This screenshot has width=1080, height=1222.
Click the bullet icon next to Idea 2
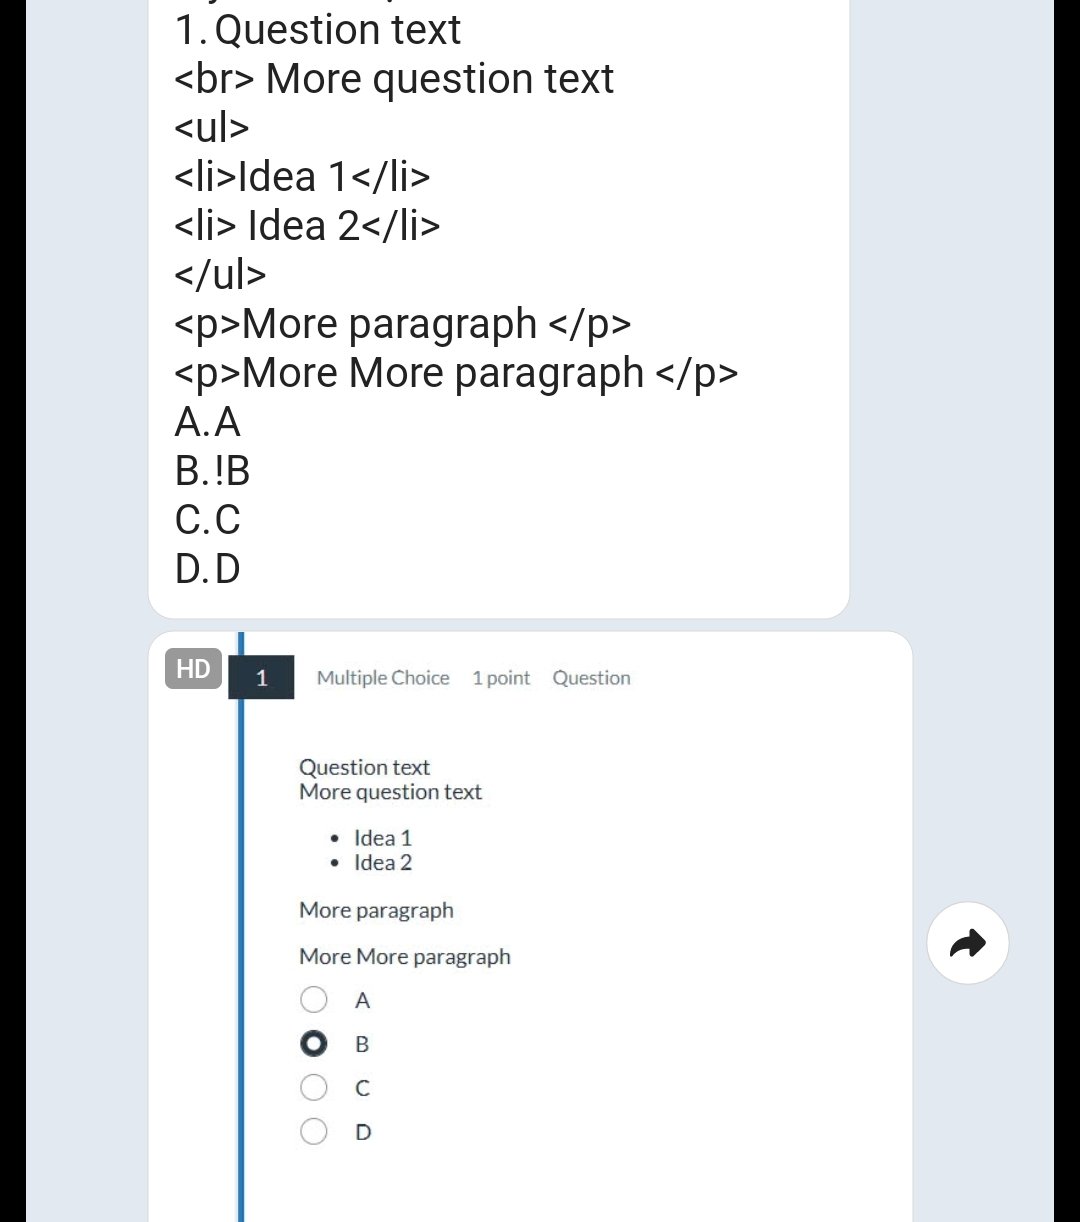pos(335,862)
